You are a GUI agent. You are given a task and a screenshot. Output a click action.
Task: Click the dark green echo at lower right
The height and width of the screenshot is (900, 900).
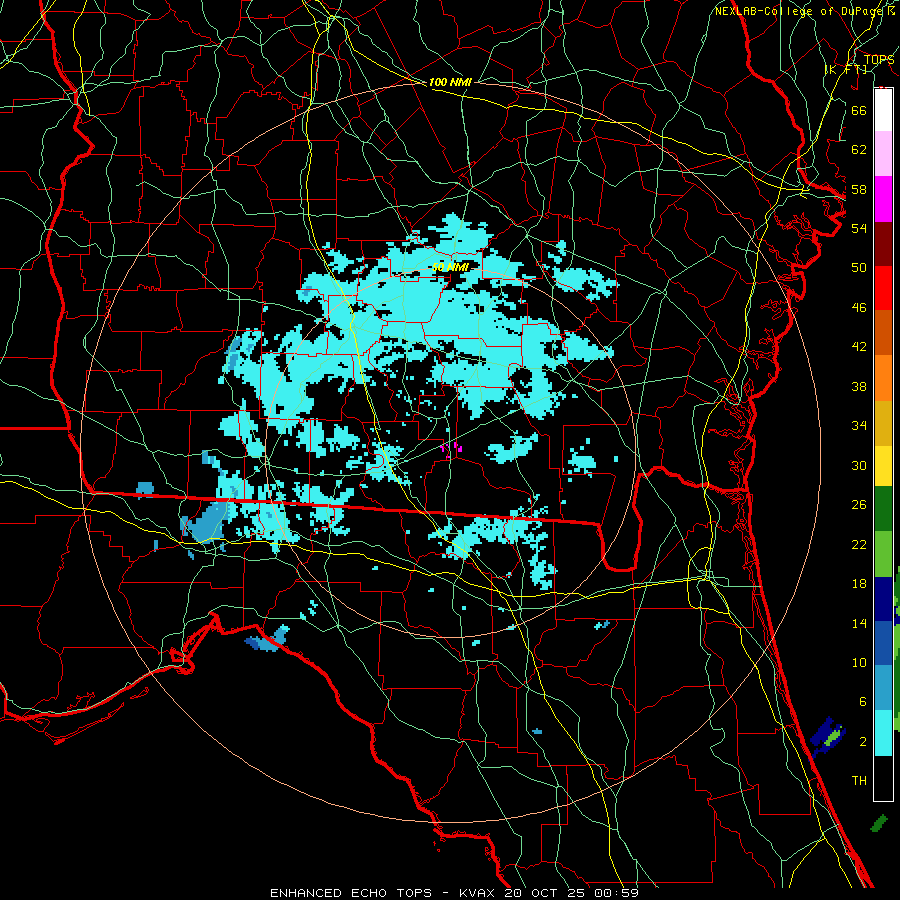point(879,824)
